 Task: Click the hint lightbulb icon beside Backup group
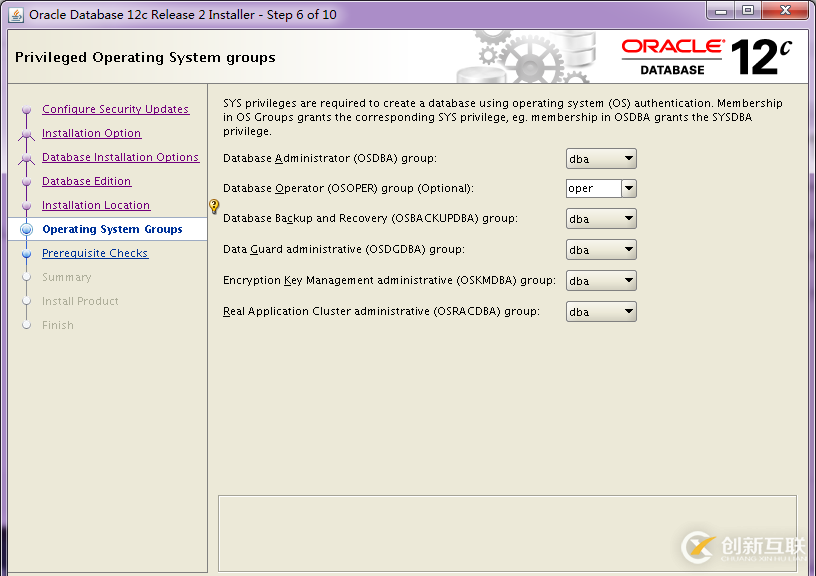click(x=214, y=206)
